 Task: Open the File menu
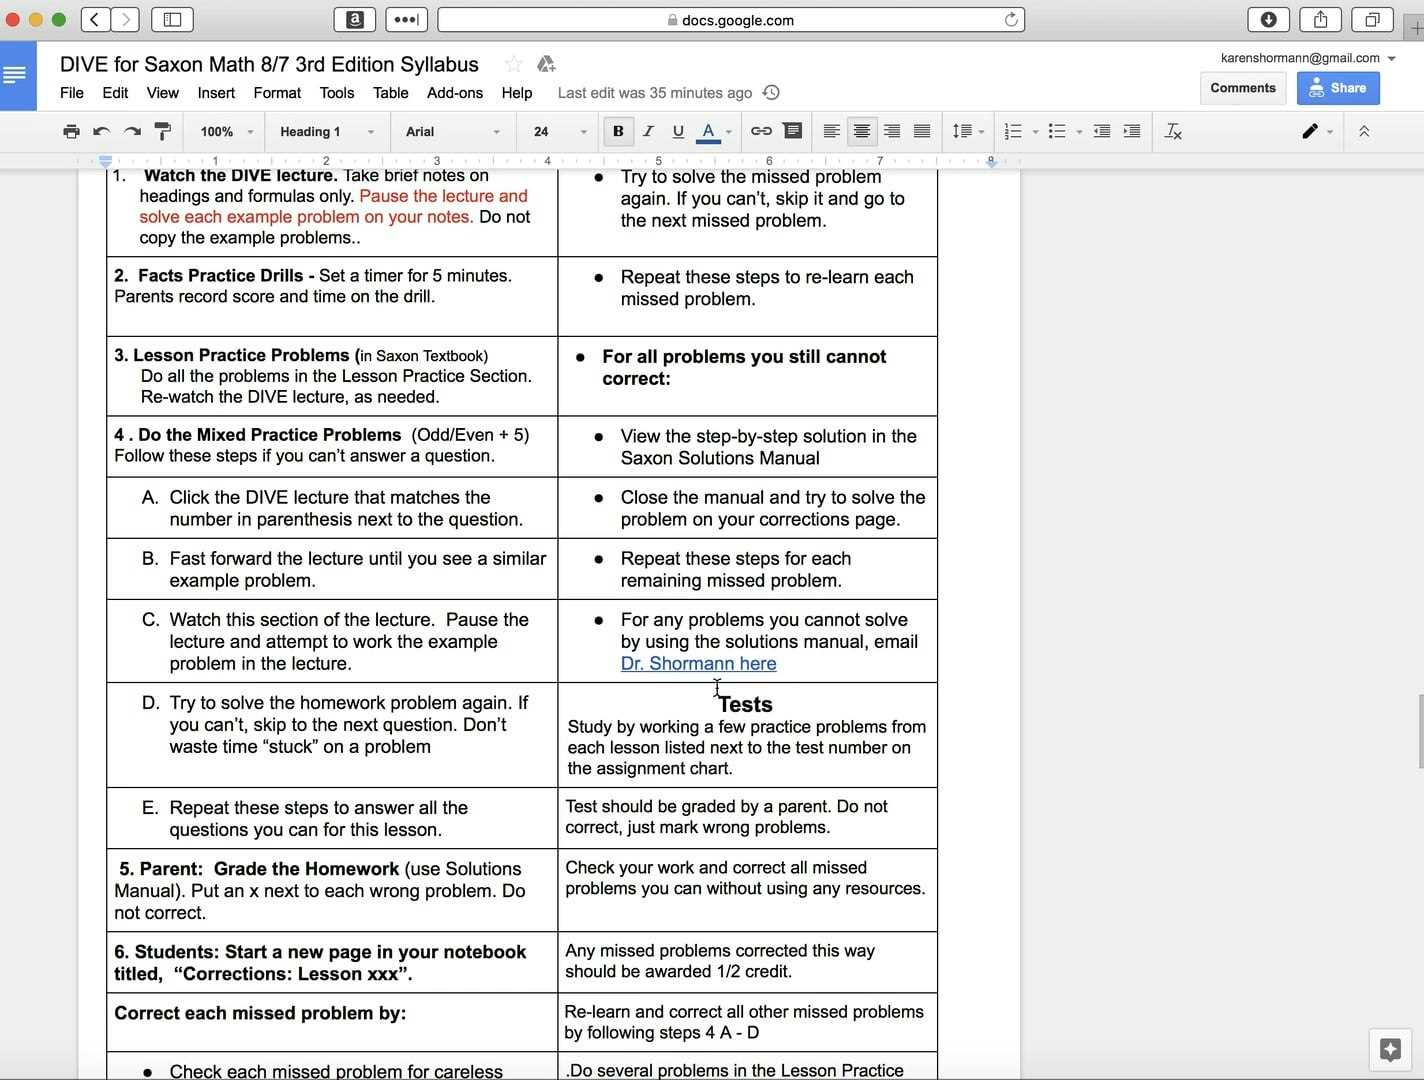[72, 93]
